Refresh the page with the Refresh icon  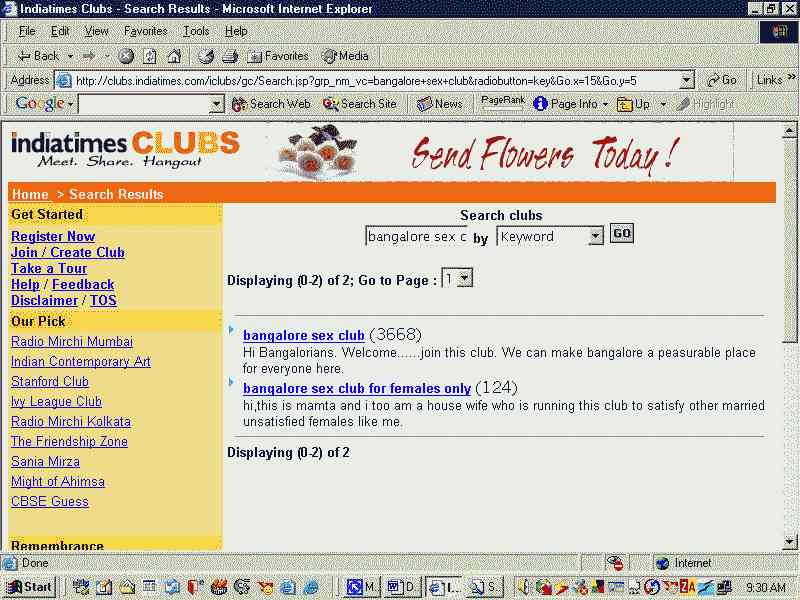tap(149, 56)
